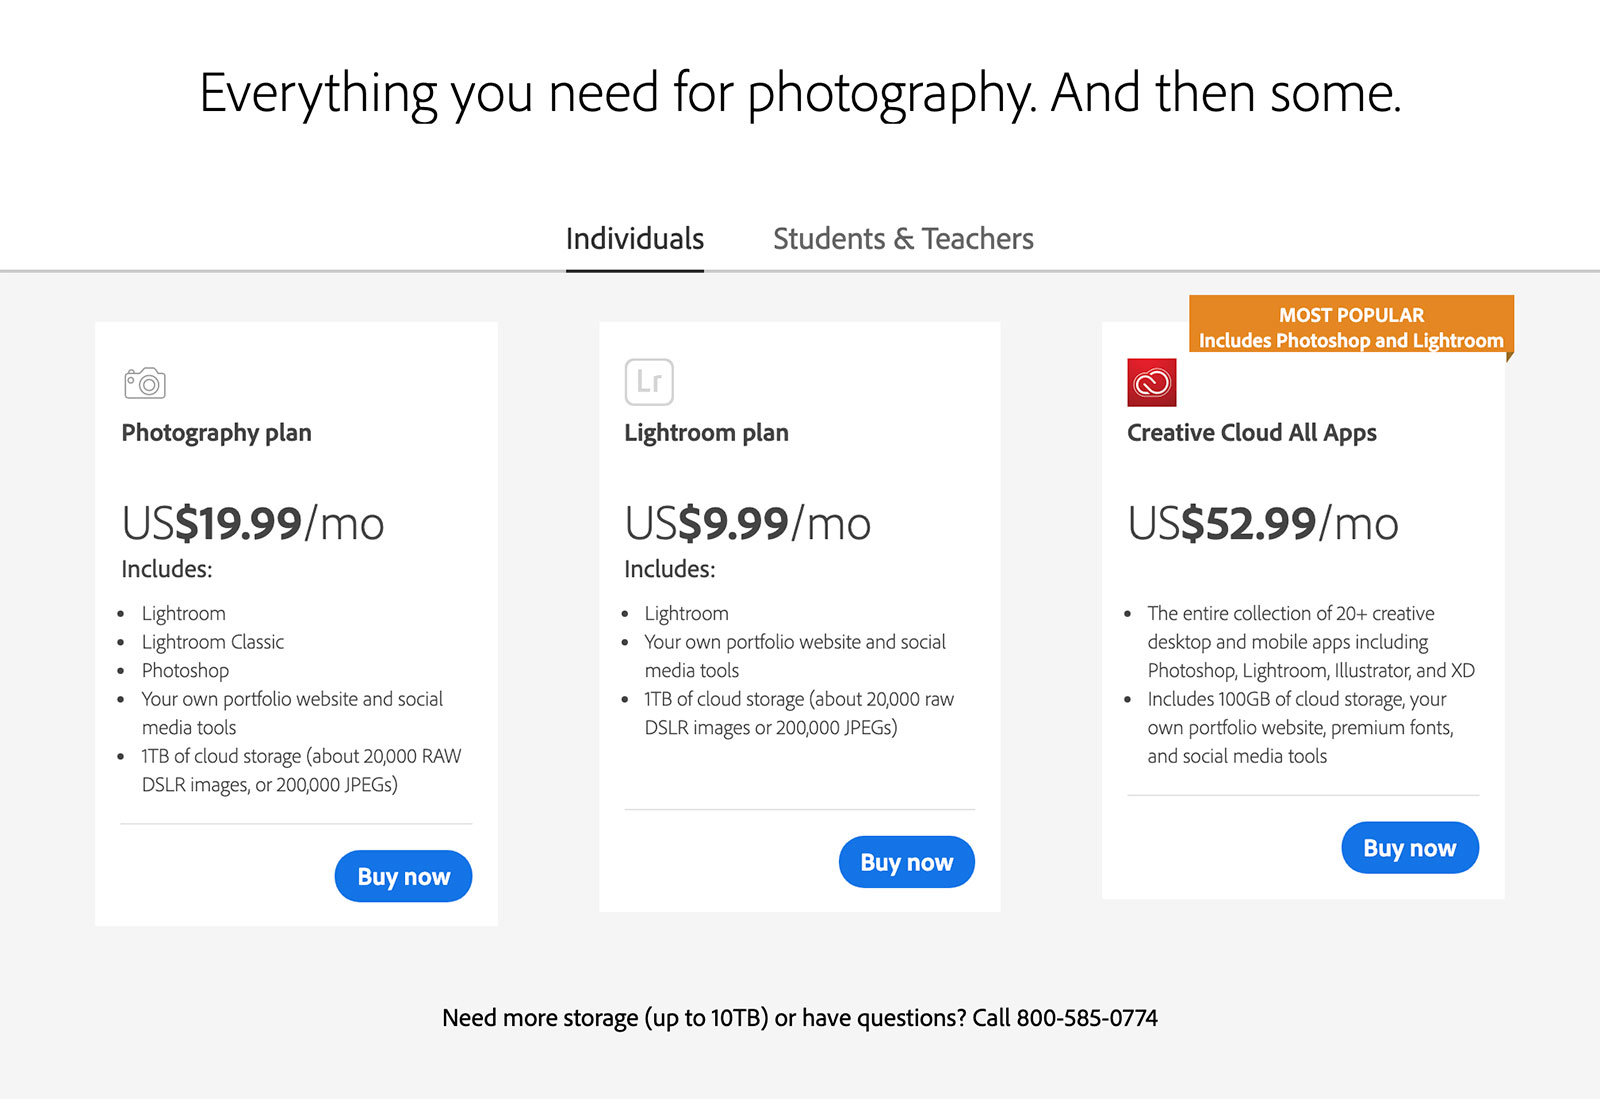Click the US$9.99/mo price
The image size is (1600, 1099).
click(x=747, y=523)
